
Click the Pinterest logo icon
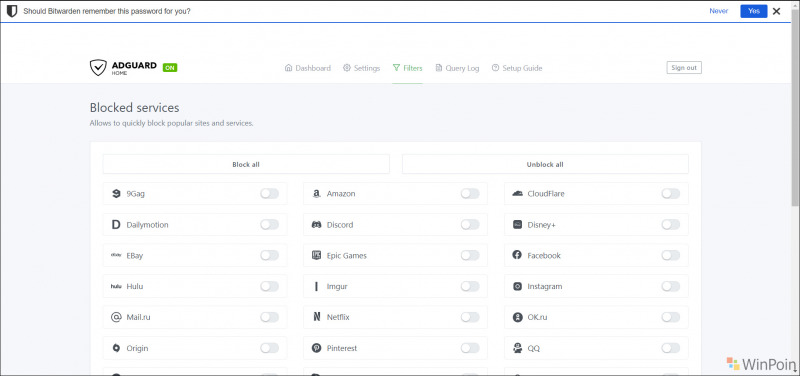click(316, 348)
